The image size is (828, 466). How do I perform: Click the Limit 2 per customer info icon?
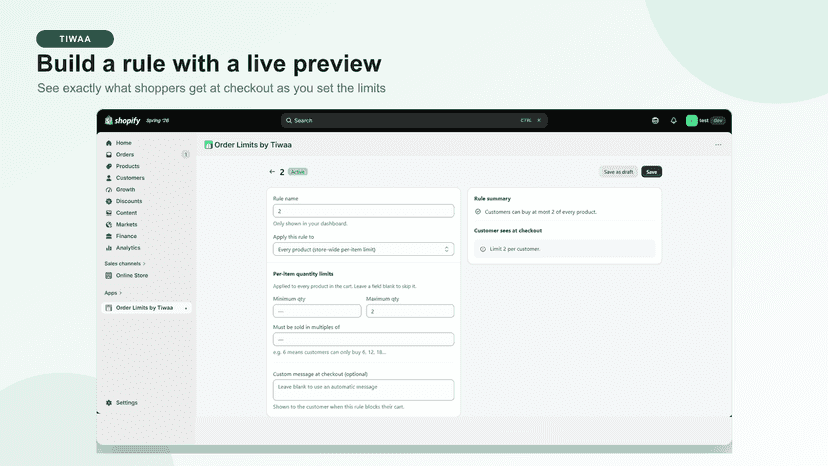click(483, 249)
